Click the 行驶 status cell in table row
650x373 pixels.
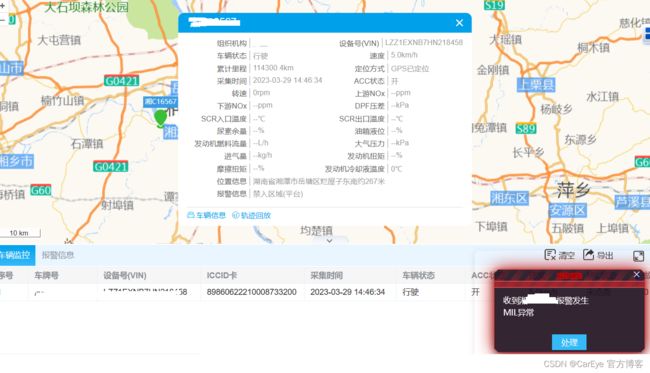(410, 292)
